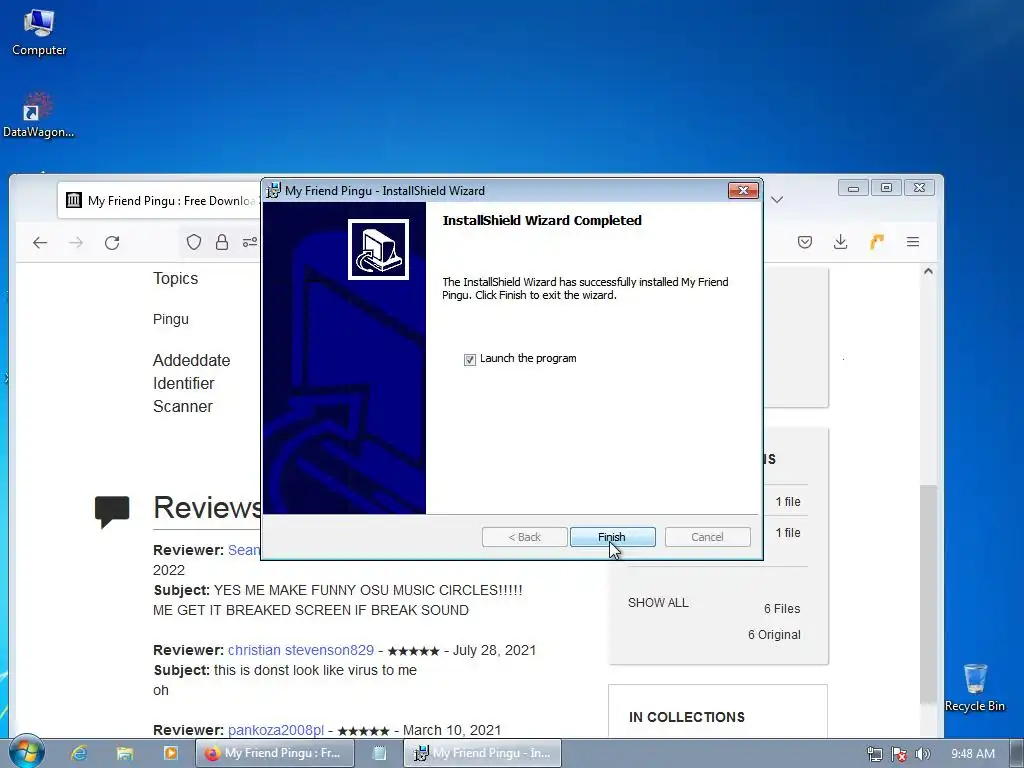Viewport: 1024px width, 768px height.
Task: Click the 6 Files text
Action: coord(782,609)
